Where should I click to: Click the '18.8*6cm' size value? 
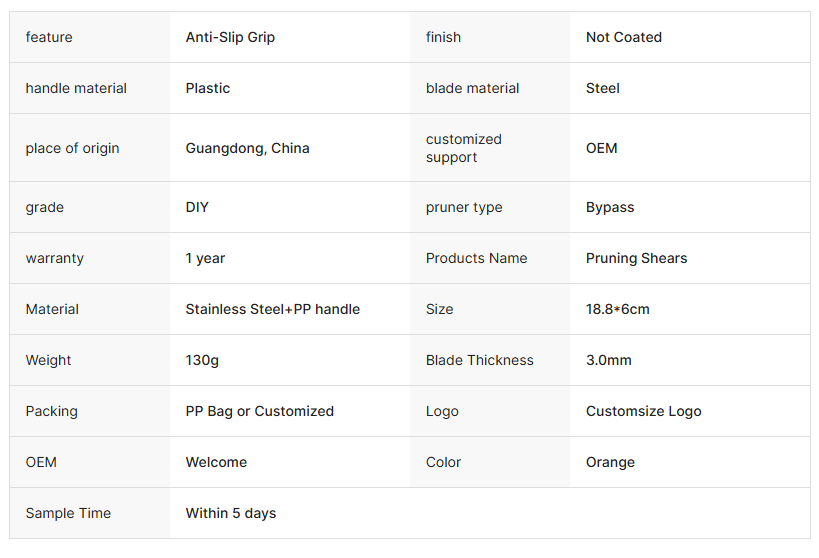click(617, 309)
